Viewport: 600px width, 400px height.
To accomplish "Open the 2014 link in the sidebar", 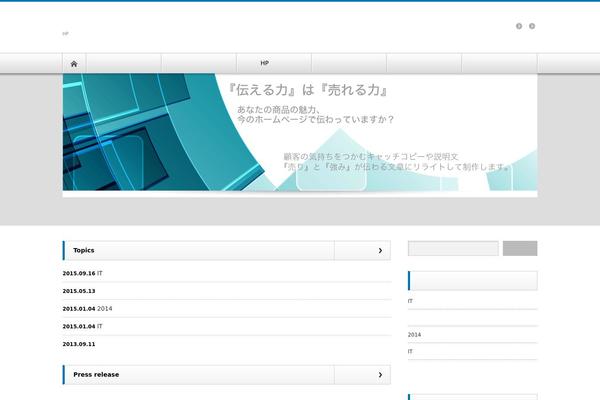I will coord(414,335).
